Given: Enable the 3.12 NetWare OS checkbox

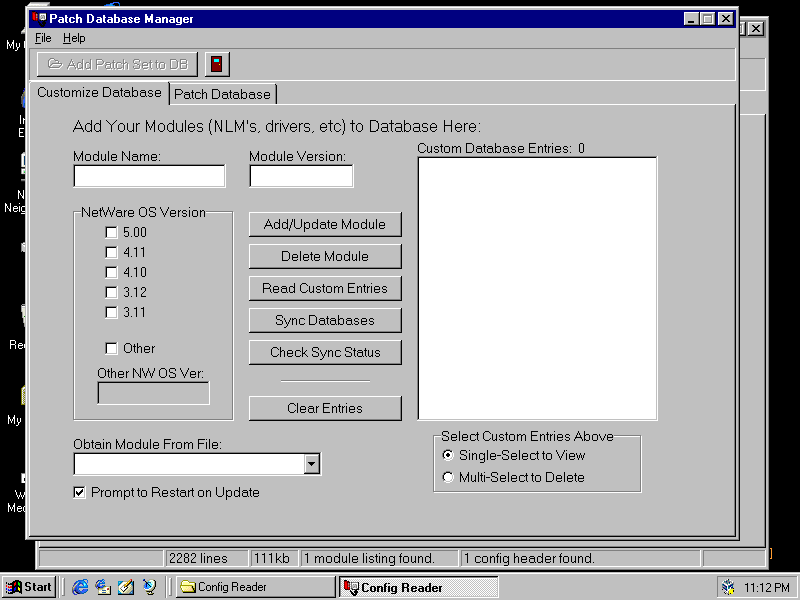Looking at the screenshot, I should 111,292.
